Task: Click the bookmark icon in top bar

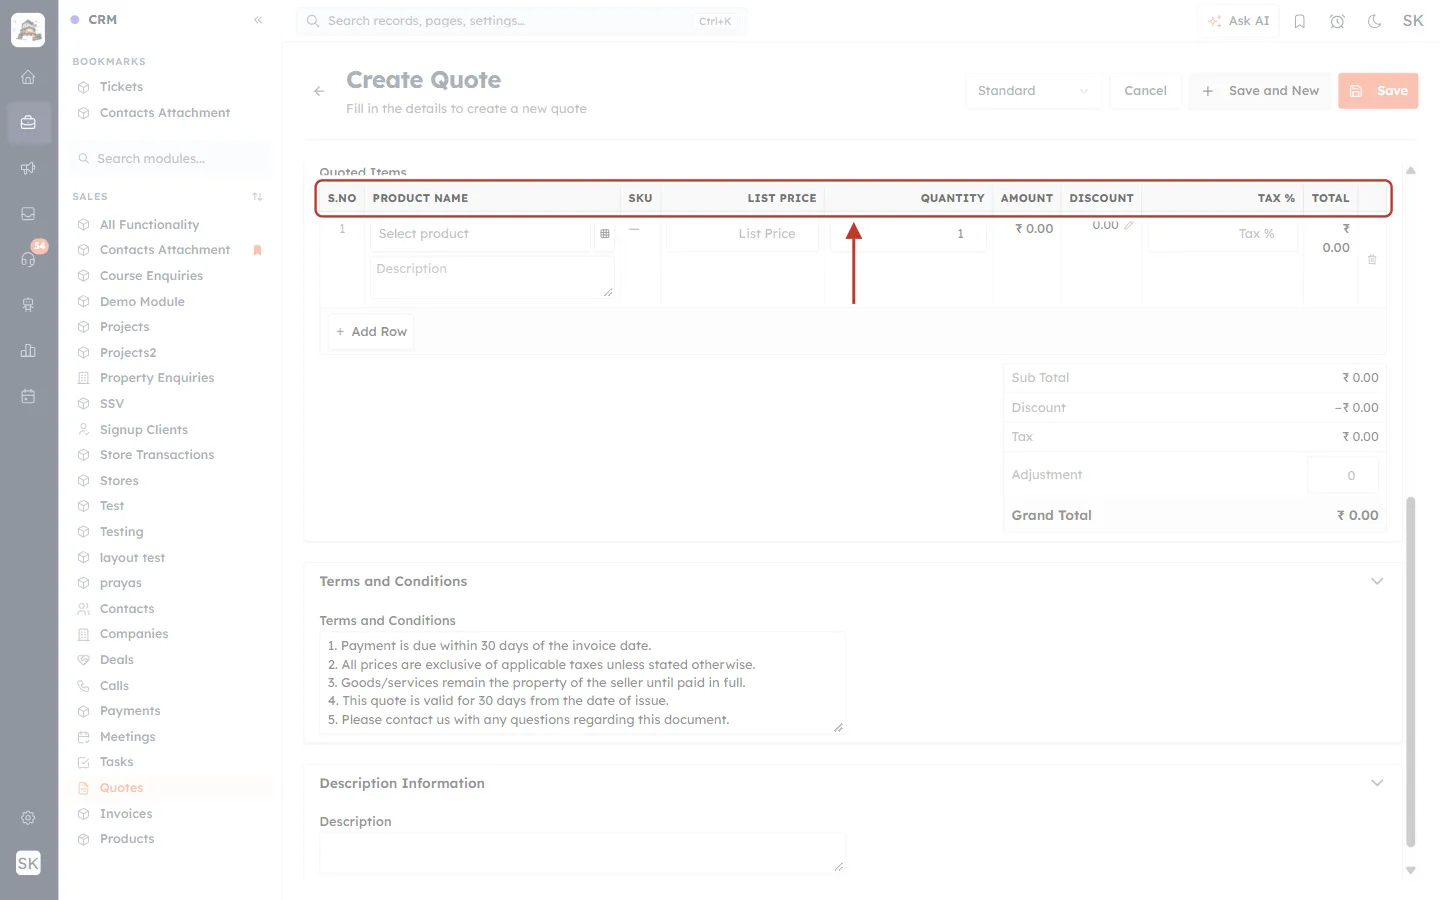Action: (1300, 21)
